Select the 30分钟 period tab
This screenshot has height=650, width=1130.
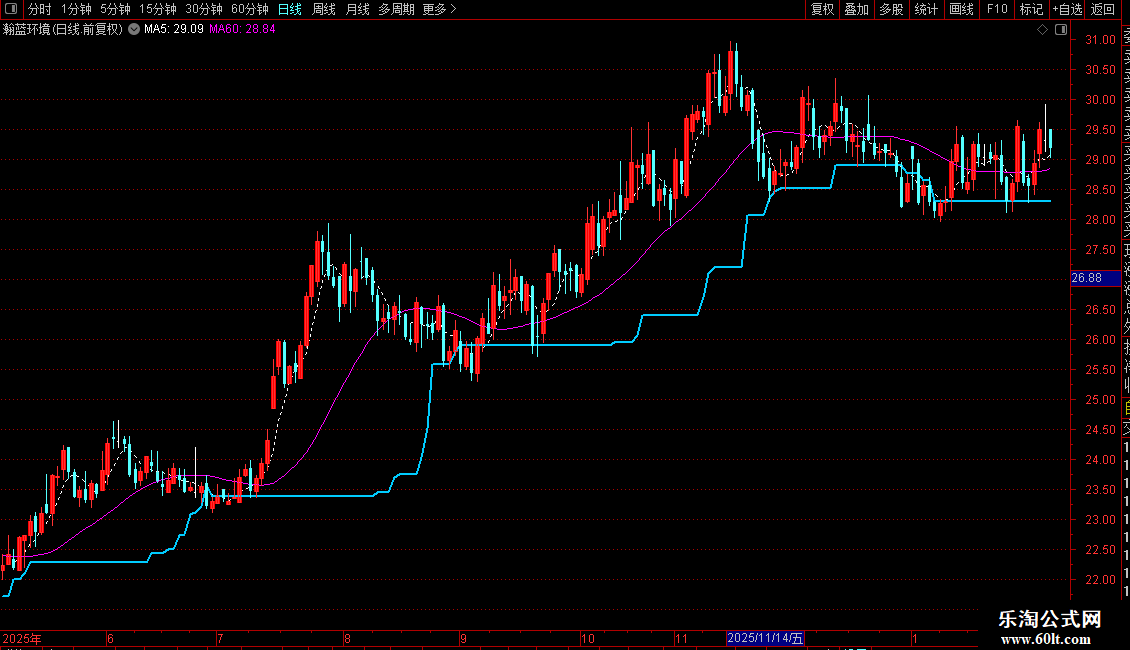204,9
